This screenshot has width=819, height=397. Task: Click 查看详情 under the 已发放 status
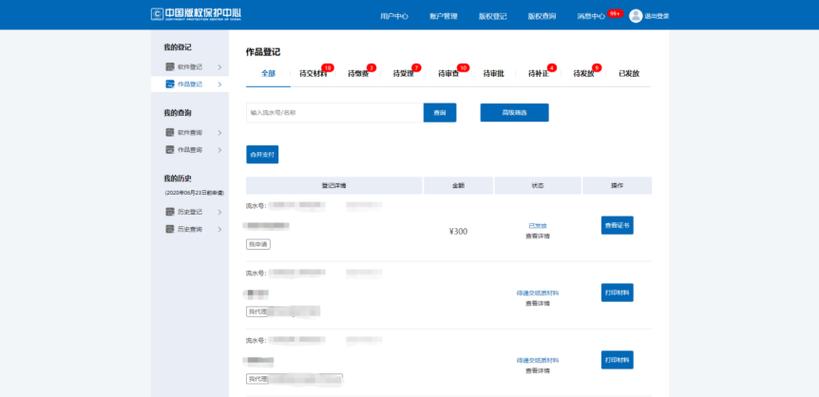(x=537, y=236)
